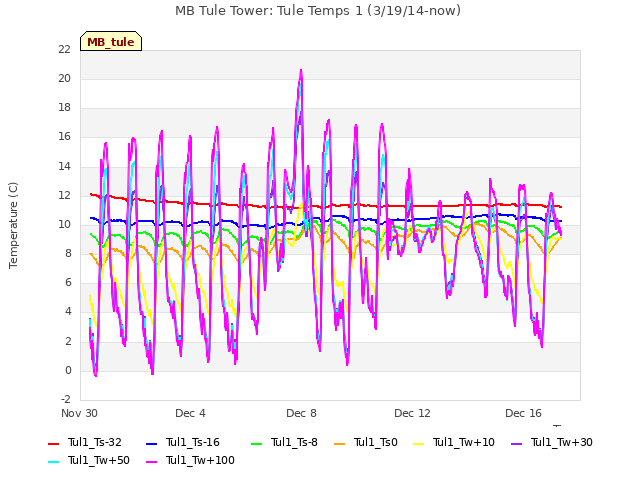Click the 6 y-axis tick label
Screen dimensions: 640x480
[68, 283]
